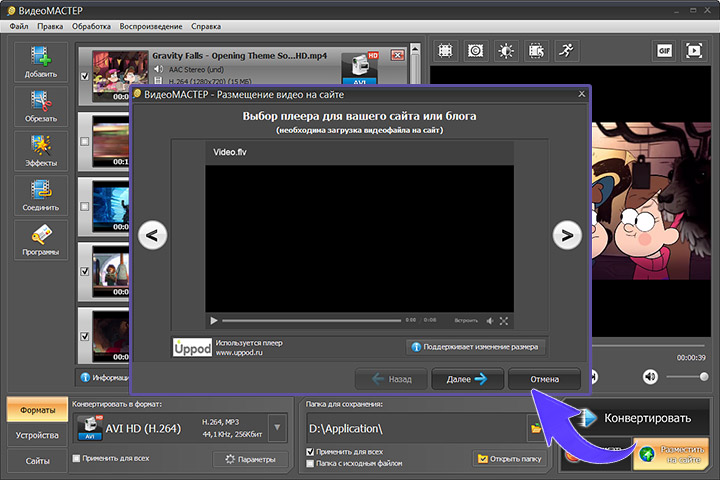
Task: Create a GIF with the GIF icon
Action: (664, 51)
